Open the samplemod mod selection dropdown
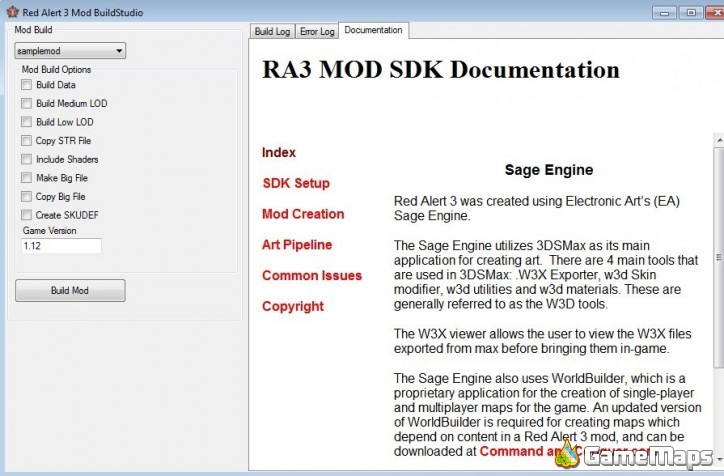Image resolution: width=724 pixels, height=476 pixels. tap(70, 51)
